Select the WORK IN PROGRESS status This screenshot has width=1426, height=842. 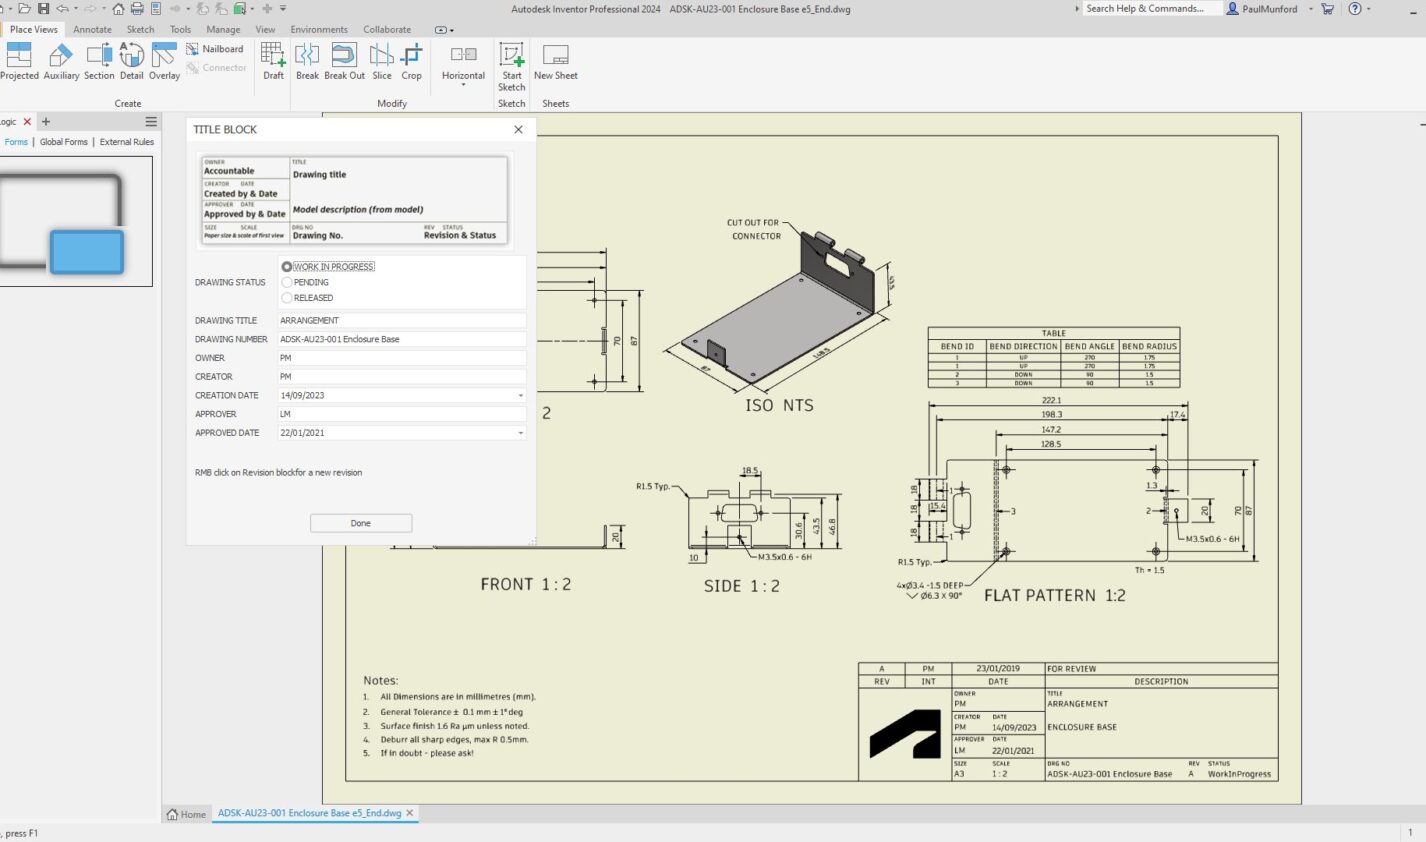[287, 266]
